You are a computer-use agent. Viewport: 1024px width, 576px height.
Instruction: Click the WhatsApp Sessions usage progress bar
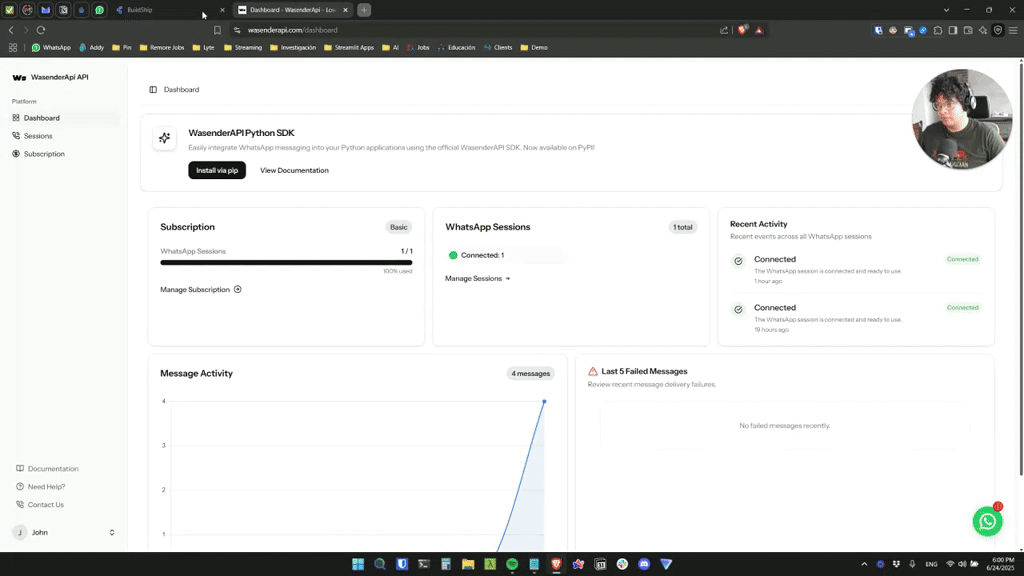coord(286,263)
